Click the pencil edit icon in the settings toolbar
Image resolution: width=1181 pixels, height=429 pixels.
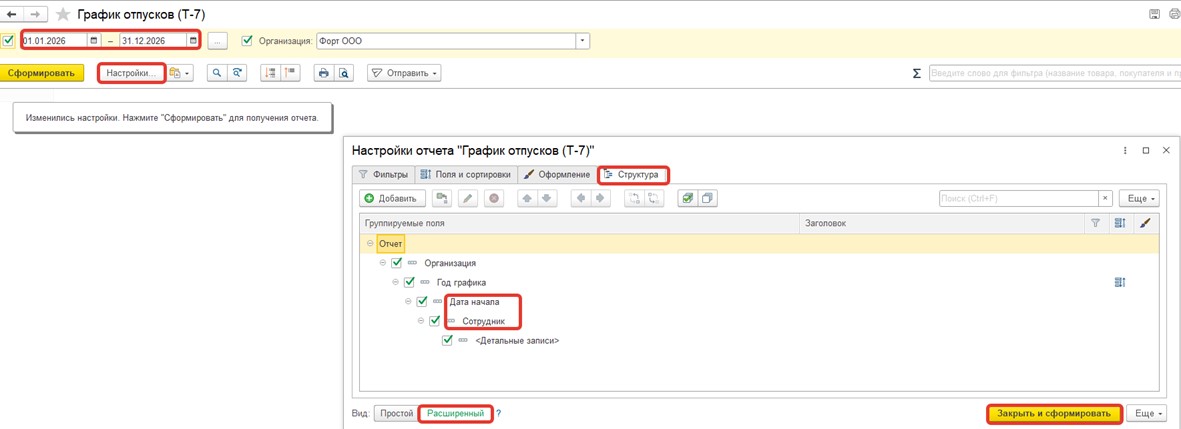coord(467,199)
